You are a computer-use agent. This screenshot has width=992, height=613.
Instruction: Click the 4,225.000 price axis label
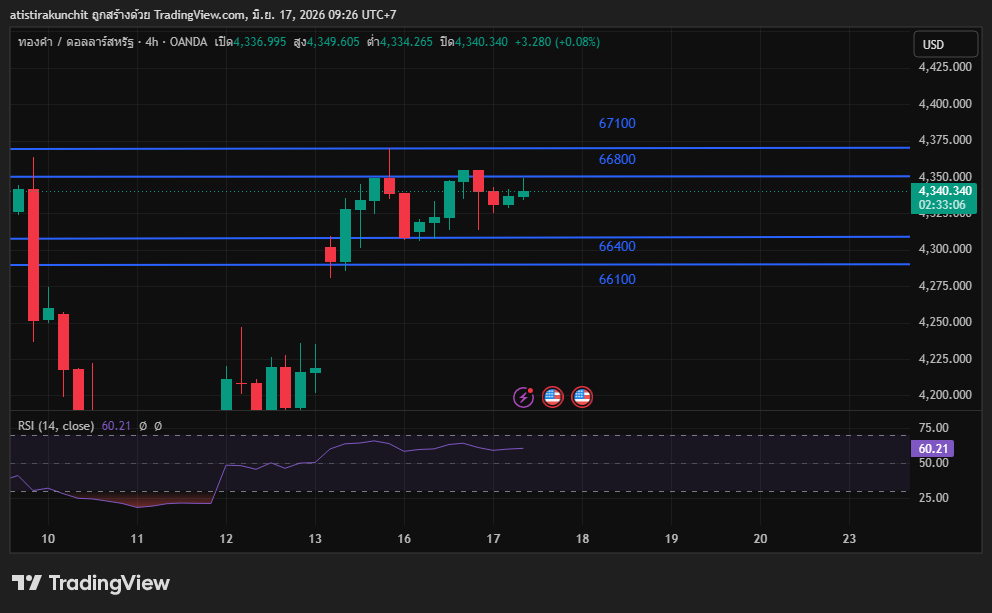click(x=945, y=359)
